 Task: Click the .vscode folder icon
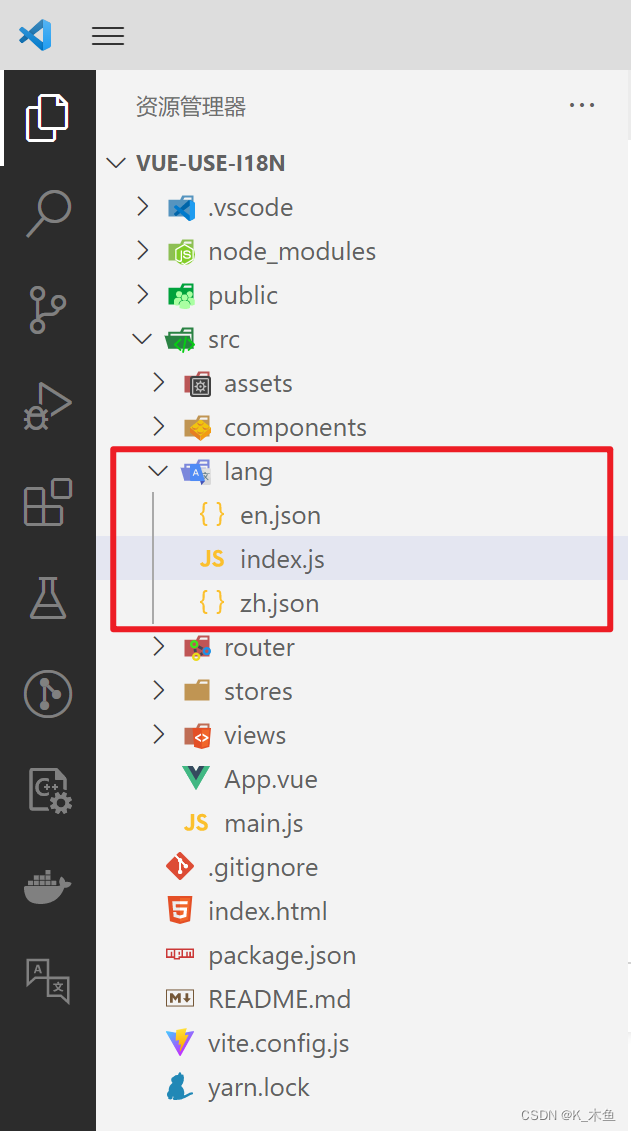click(x=182, y=208)
